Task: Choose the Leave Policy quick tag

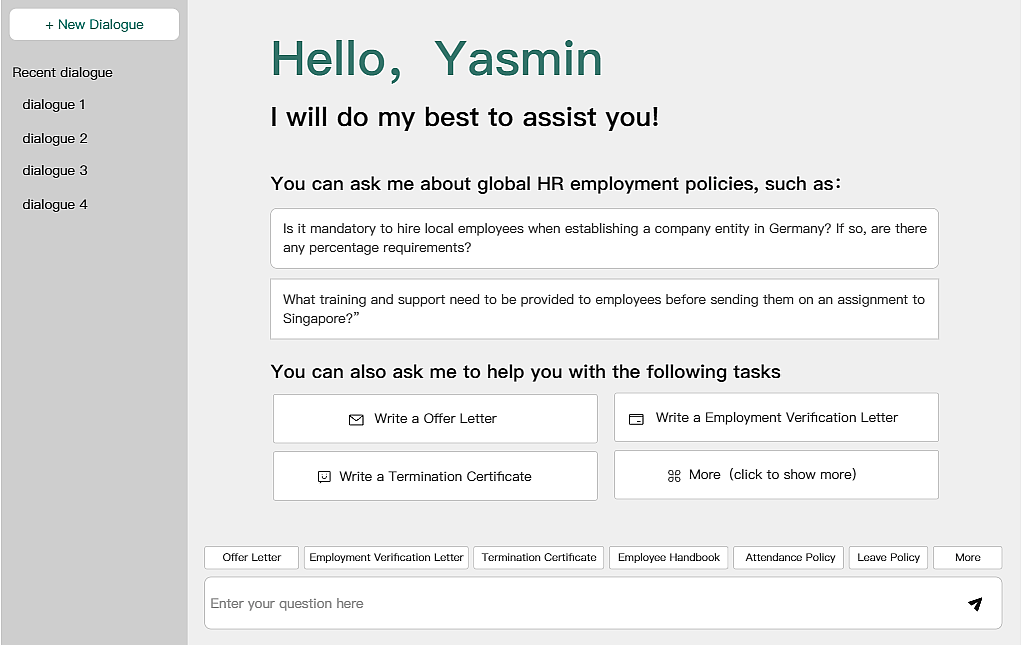Action: [x=888, y=558]
